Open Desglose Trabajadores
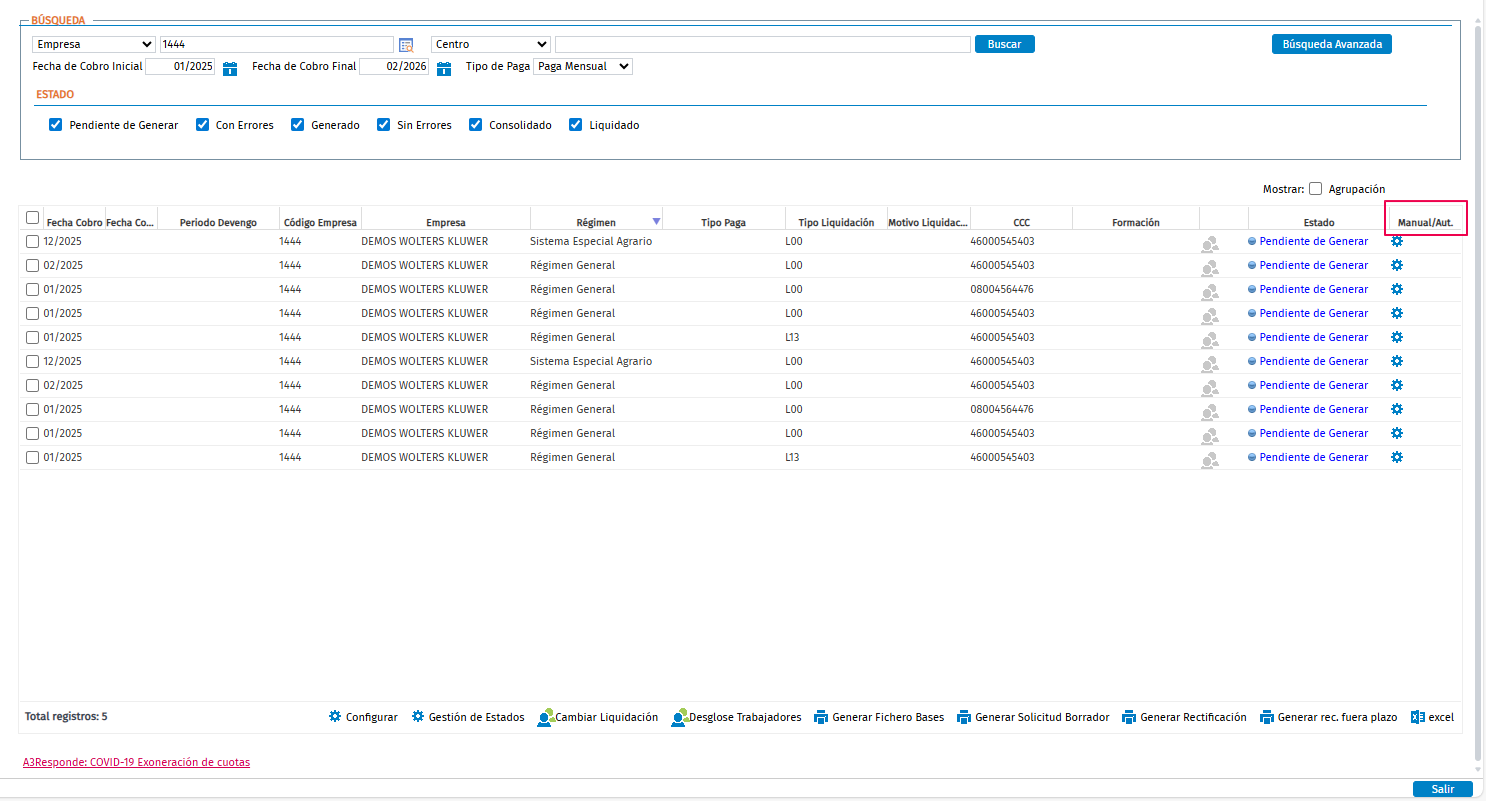Screen dimensions: 1486x801 point(736,717)
